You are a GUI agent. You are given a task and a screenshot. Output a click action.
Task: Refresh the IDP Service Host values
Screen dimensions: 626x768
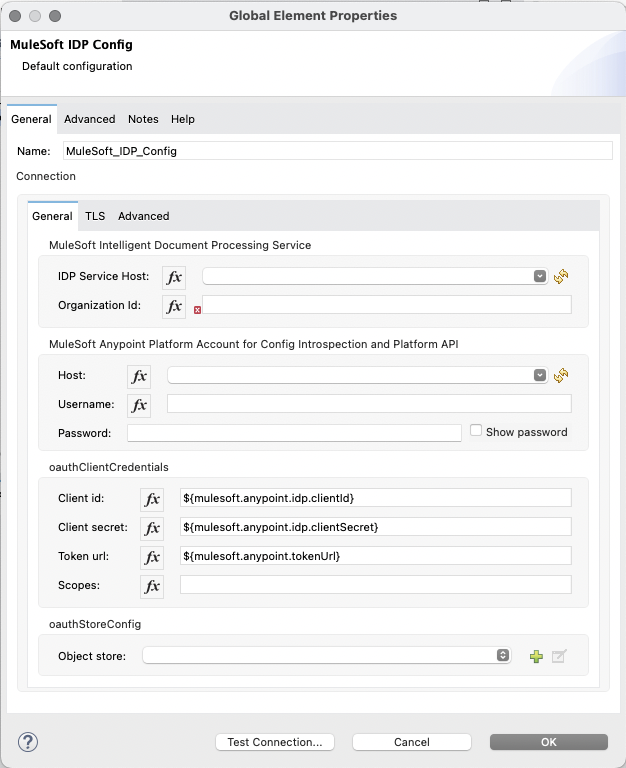coord(561,277)
